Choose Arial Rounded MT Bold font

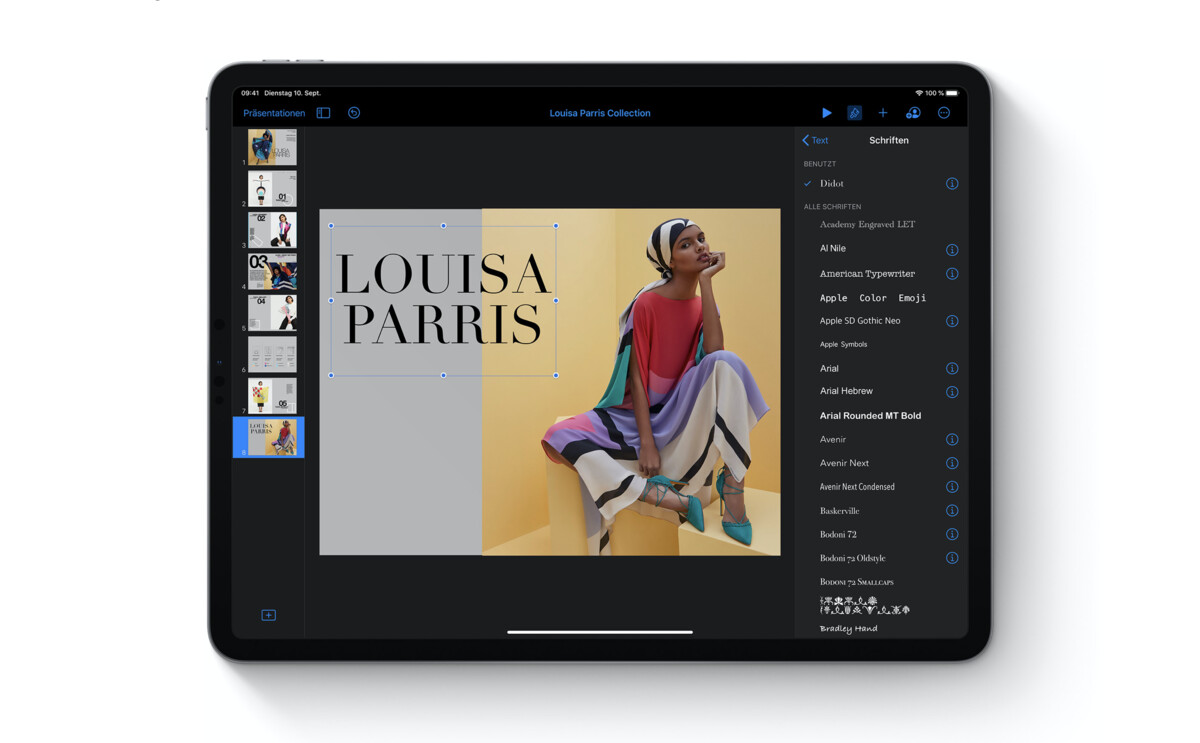point(870,416)
